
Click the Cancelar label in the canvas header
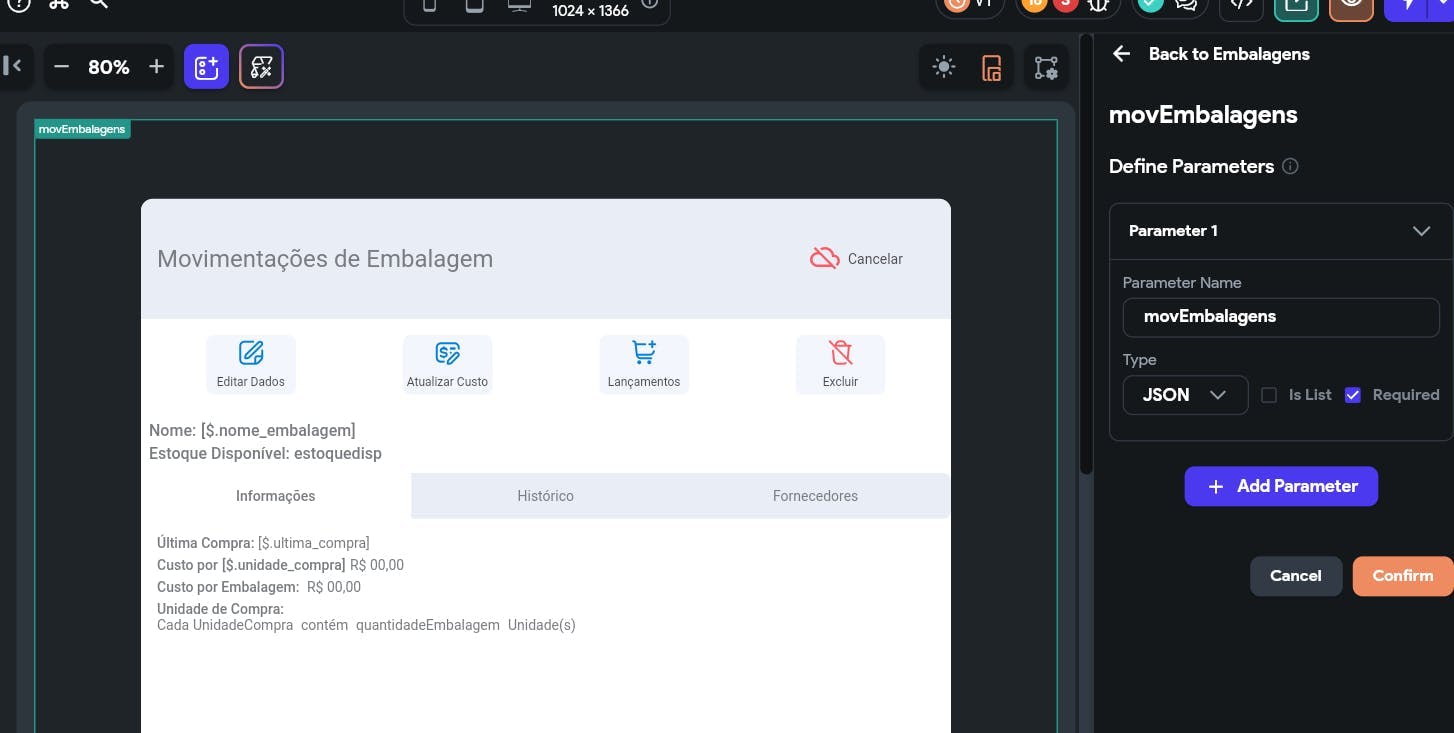(875, 259)
